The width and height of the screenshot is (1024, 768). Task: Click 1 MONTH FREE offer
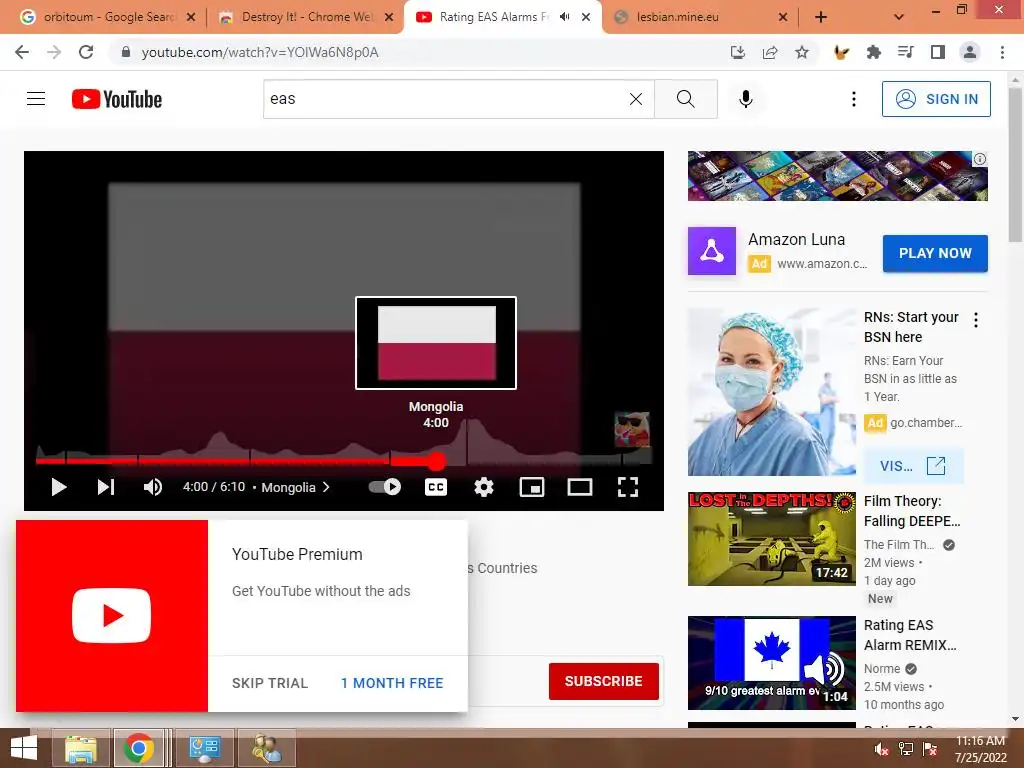(392, 683)
